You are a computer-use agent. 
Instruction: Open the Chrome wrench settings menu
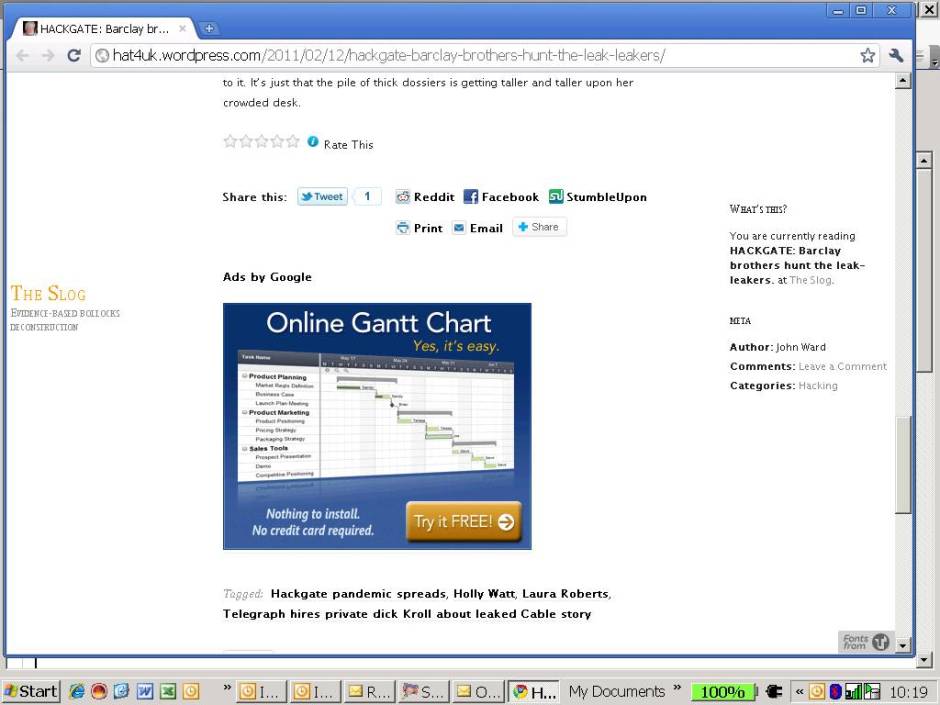895,56
